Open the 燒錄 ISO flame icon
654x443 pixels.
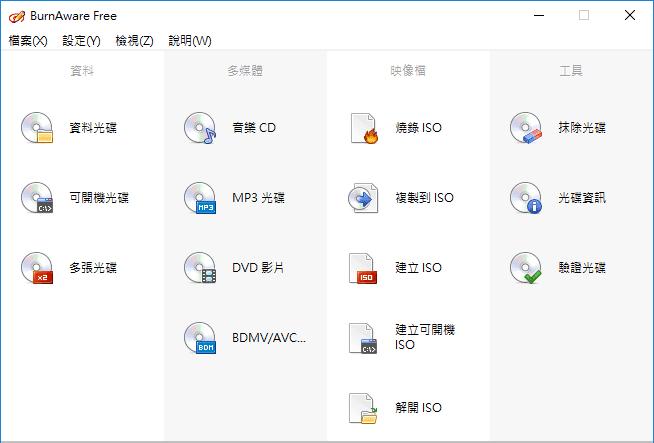364,128
